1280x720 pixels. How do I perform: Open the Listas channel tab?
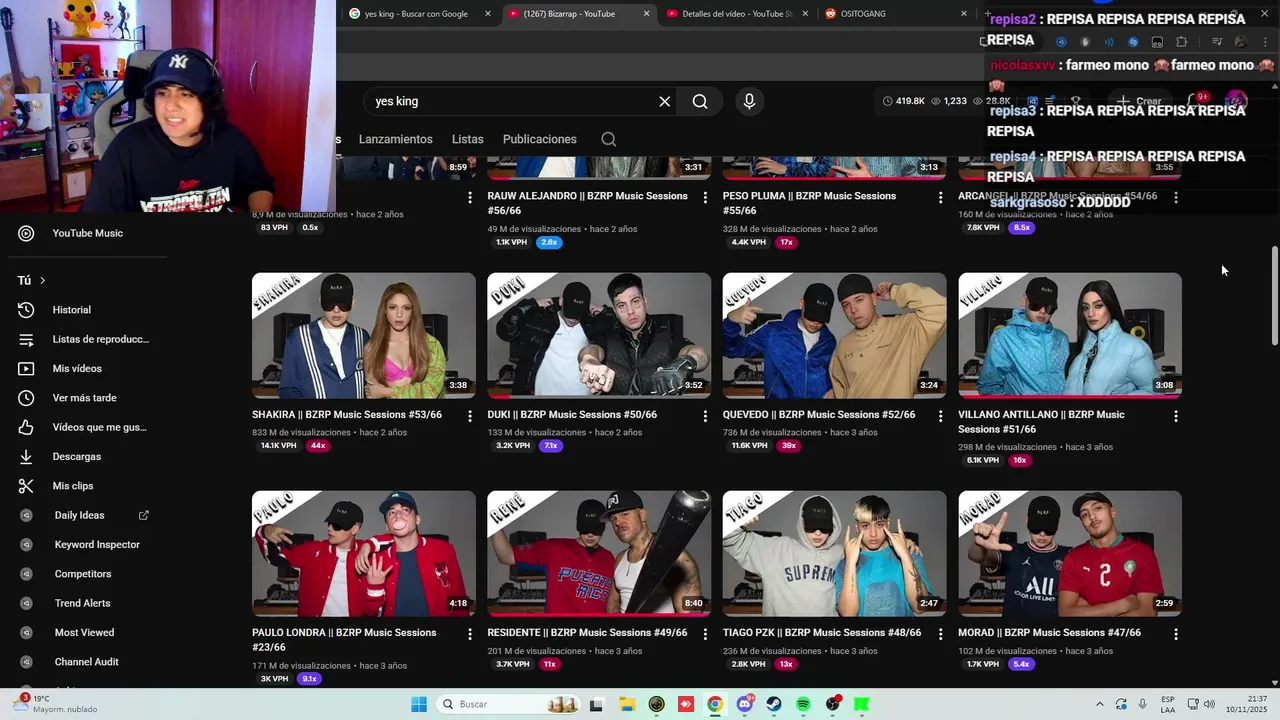pos(467,139)
